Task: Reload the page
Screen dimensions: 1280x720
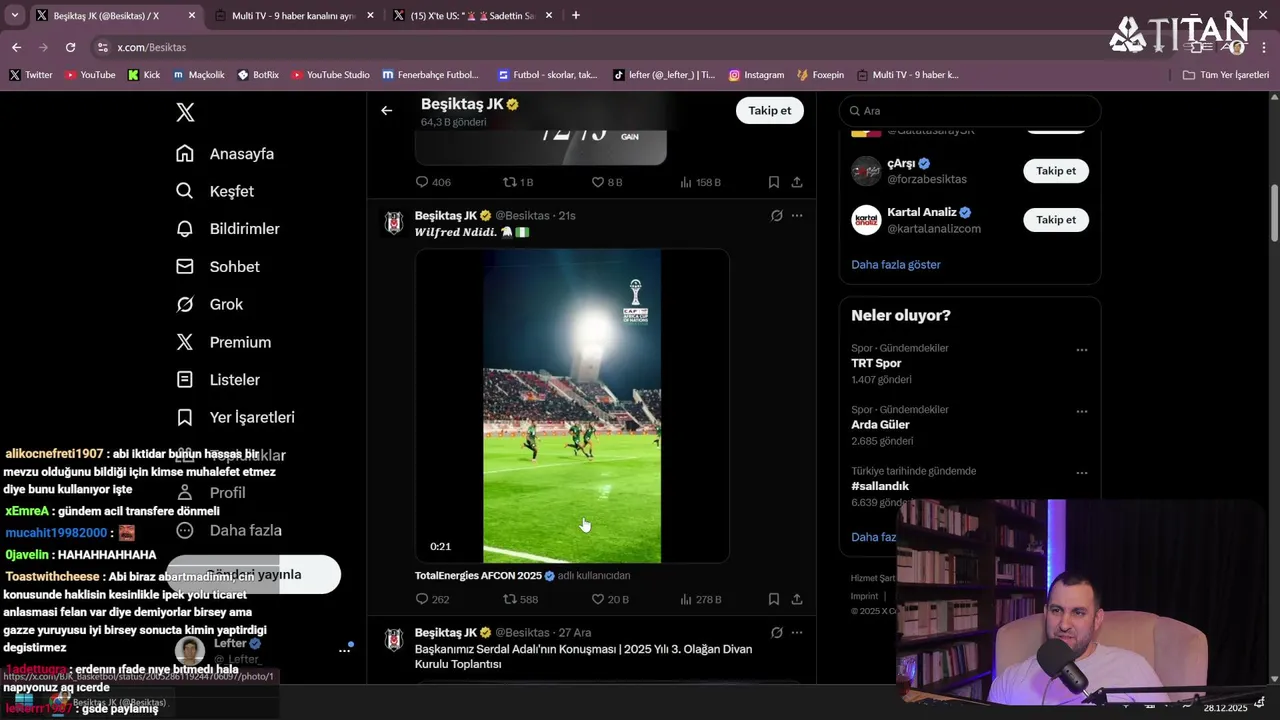Action: coord(70,47)
